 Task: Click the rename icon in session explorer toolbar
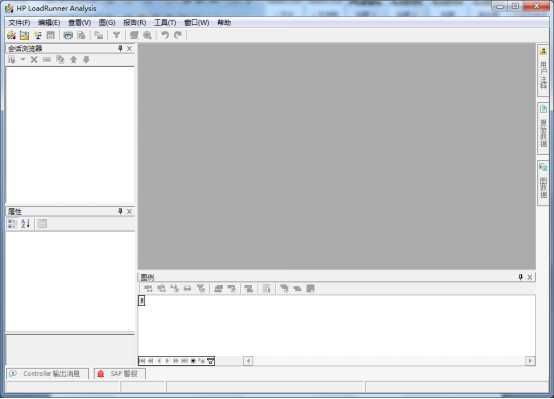47,60
